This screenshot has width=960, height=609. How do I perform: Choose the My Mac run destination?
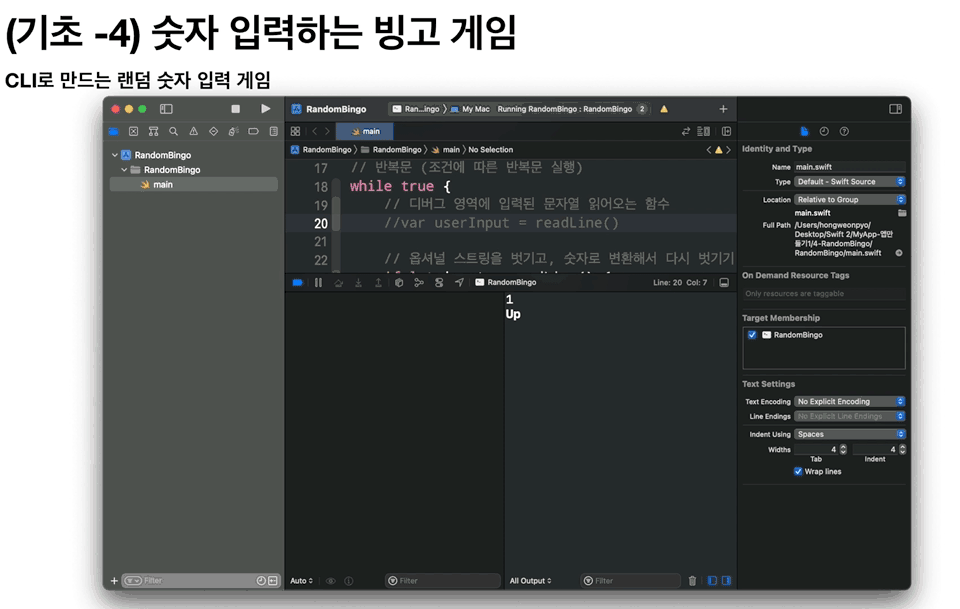470,109
